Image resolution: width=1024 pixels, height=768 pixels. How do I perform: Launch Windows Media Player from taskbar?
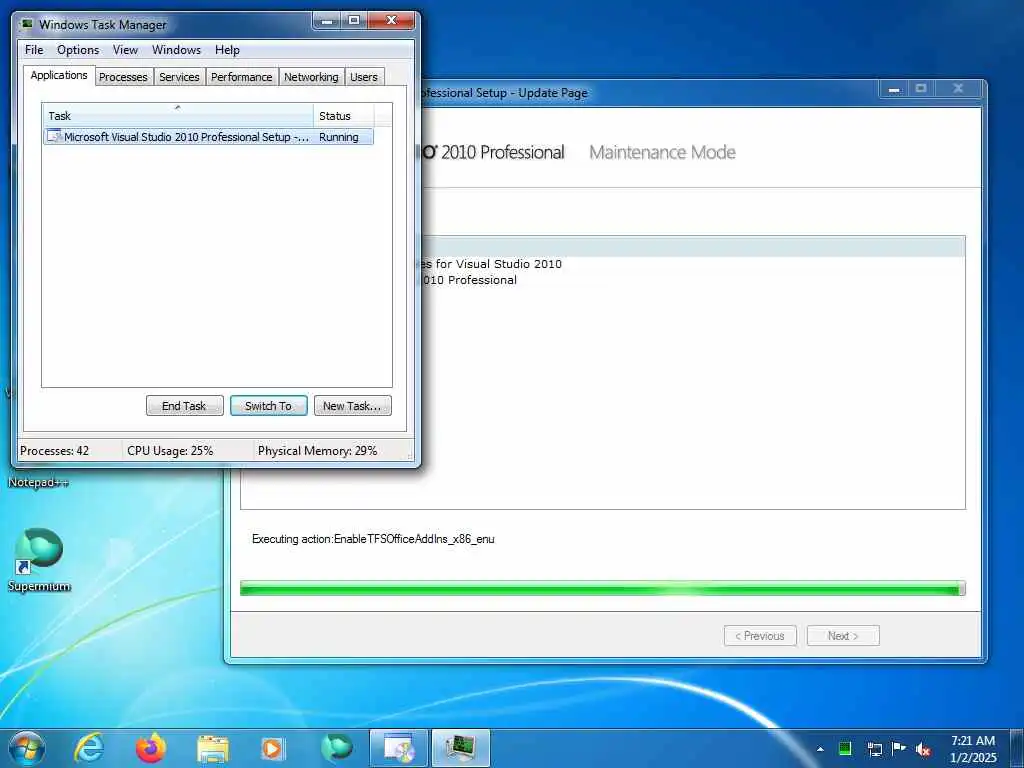coord(272,748)
